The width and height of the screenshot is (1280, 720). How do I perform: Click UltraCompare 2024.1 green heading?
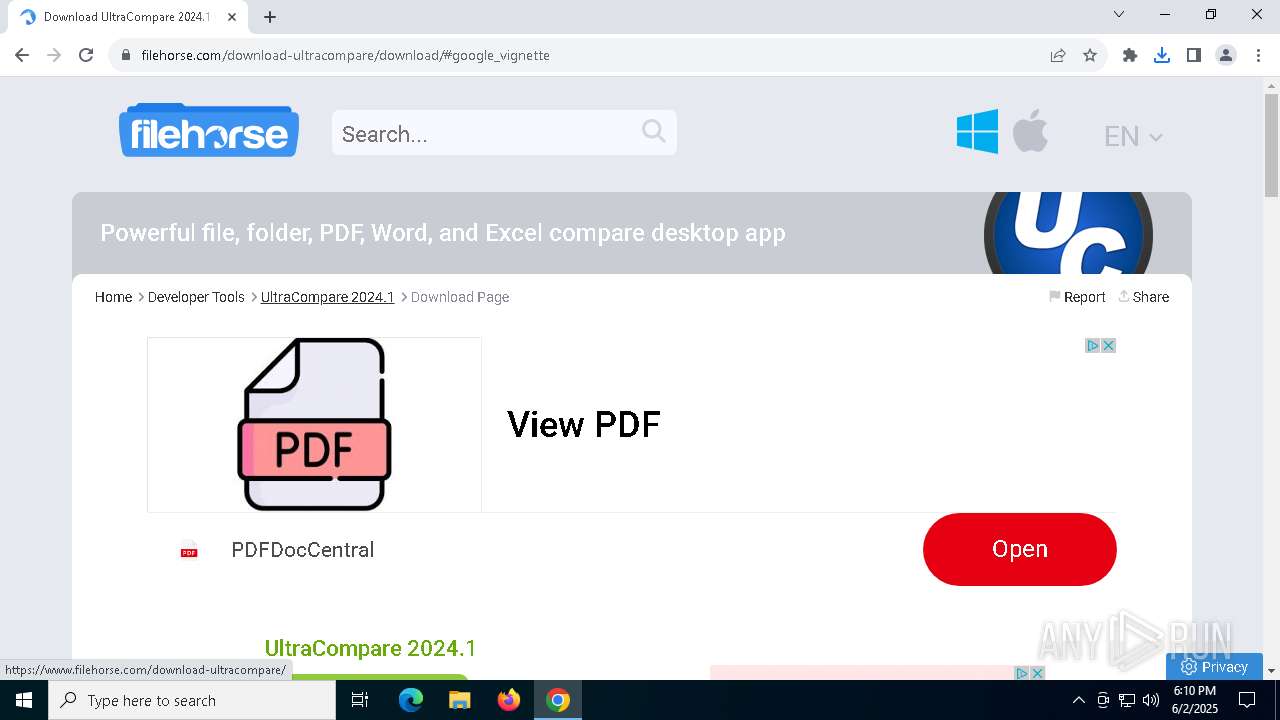tap(370, 648)
